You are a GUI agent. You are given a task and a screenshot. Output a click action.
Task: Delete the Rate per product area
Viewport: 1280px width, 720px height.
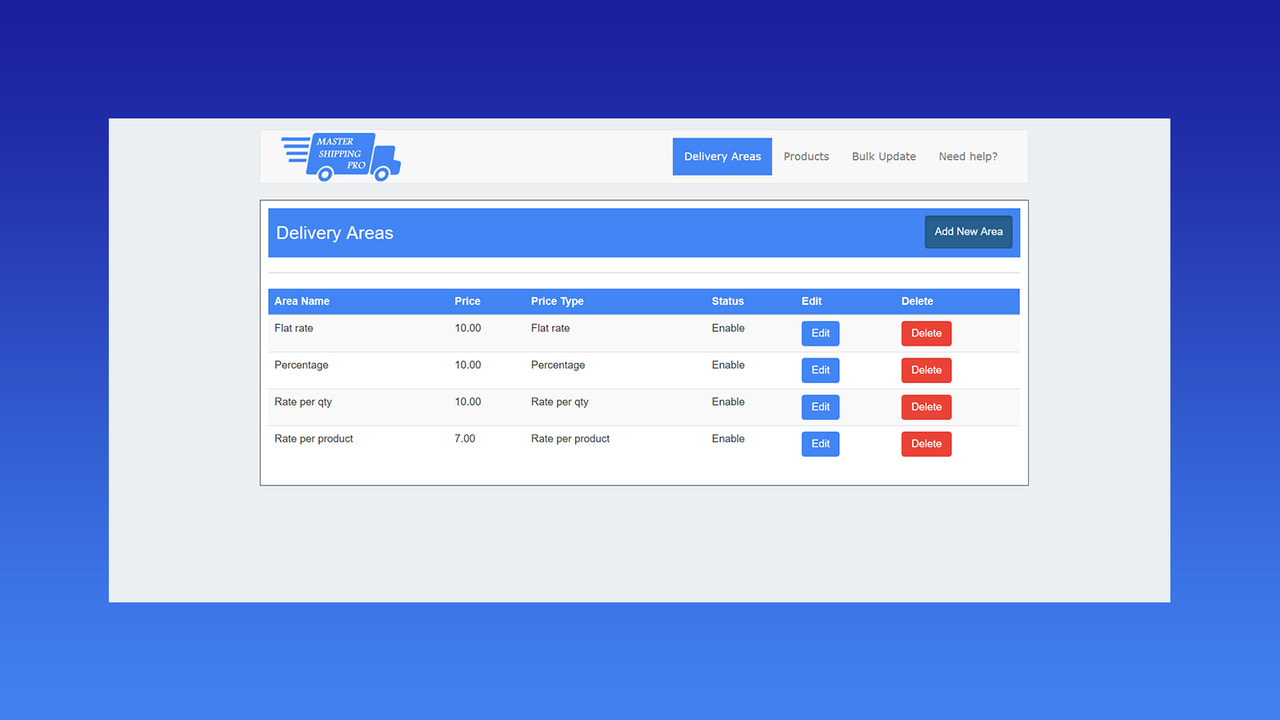coord(926,443)
